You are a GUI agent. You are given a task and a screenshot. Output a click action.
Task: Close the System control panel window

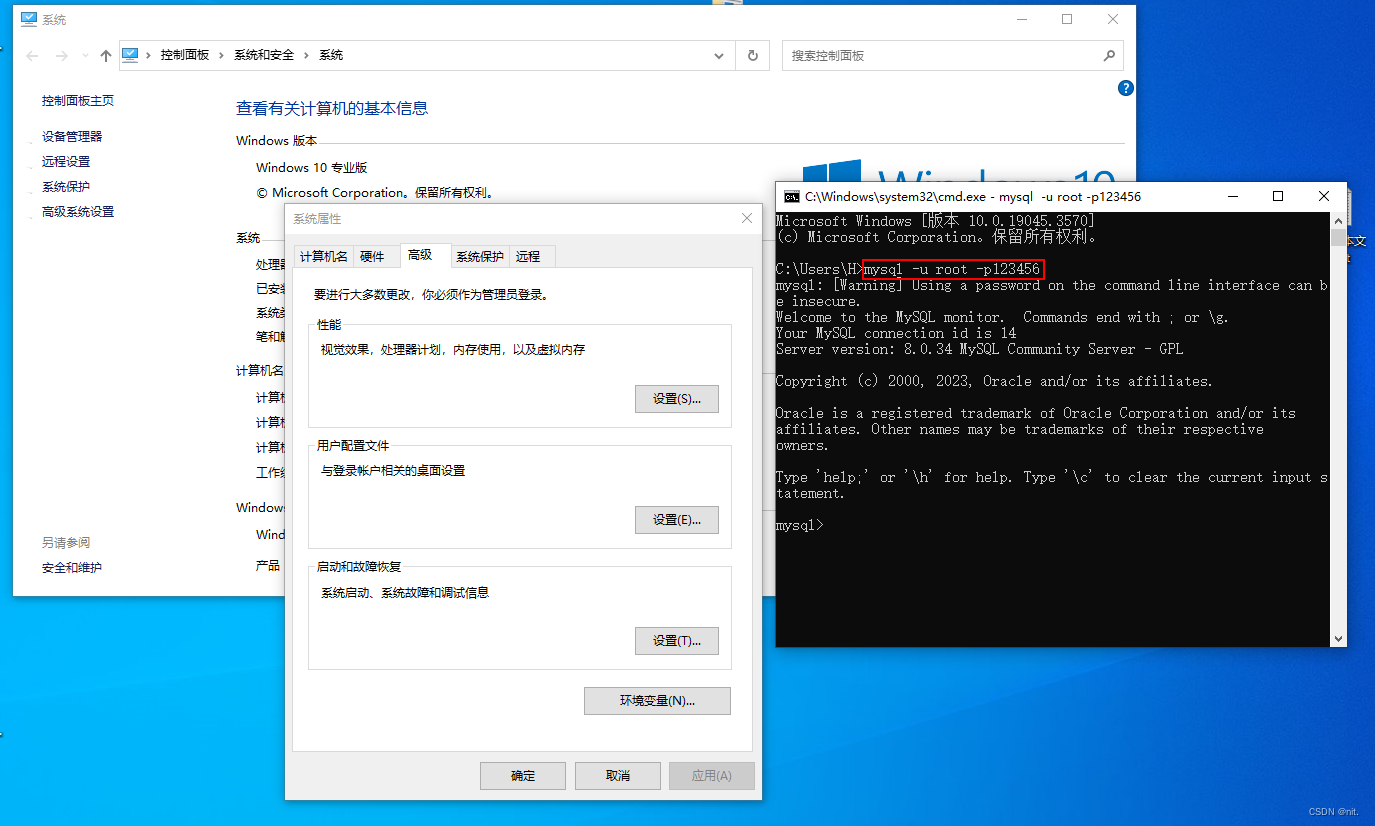[x=1113, y=19]
